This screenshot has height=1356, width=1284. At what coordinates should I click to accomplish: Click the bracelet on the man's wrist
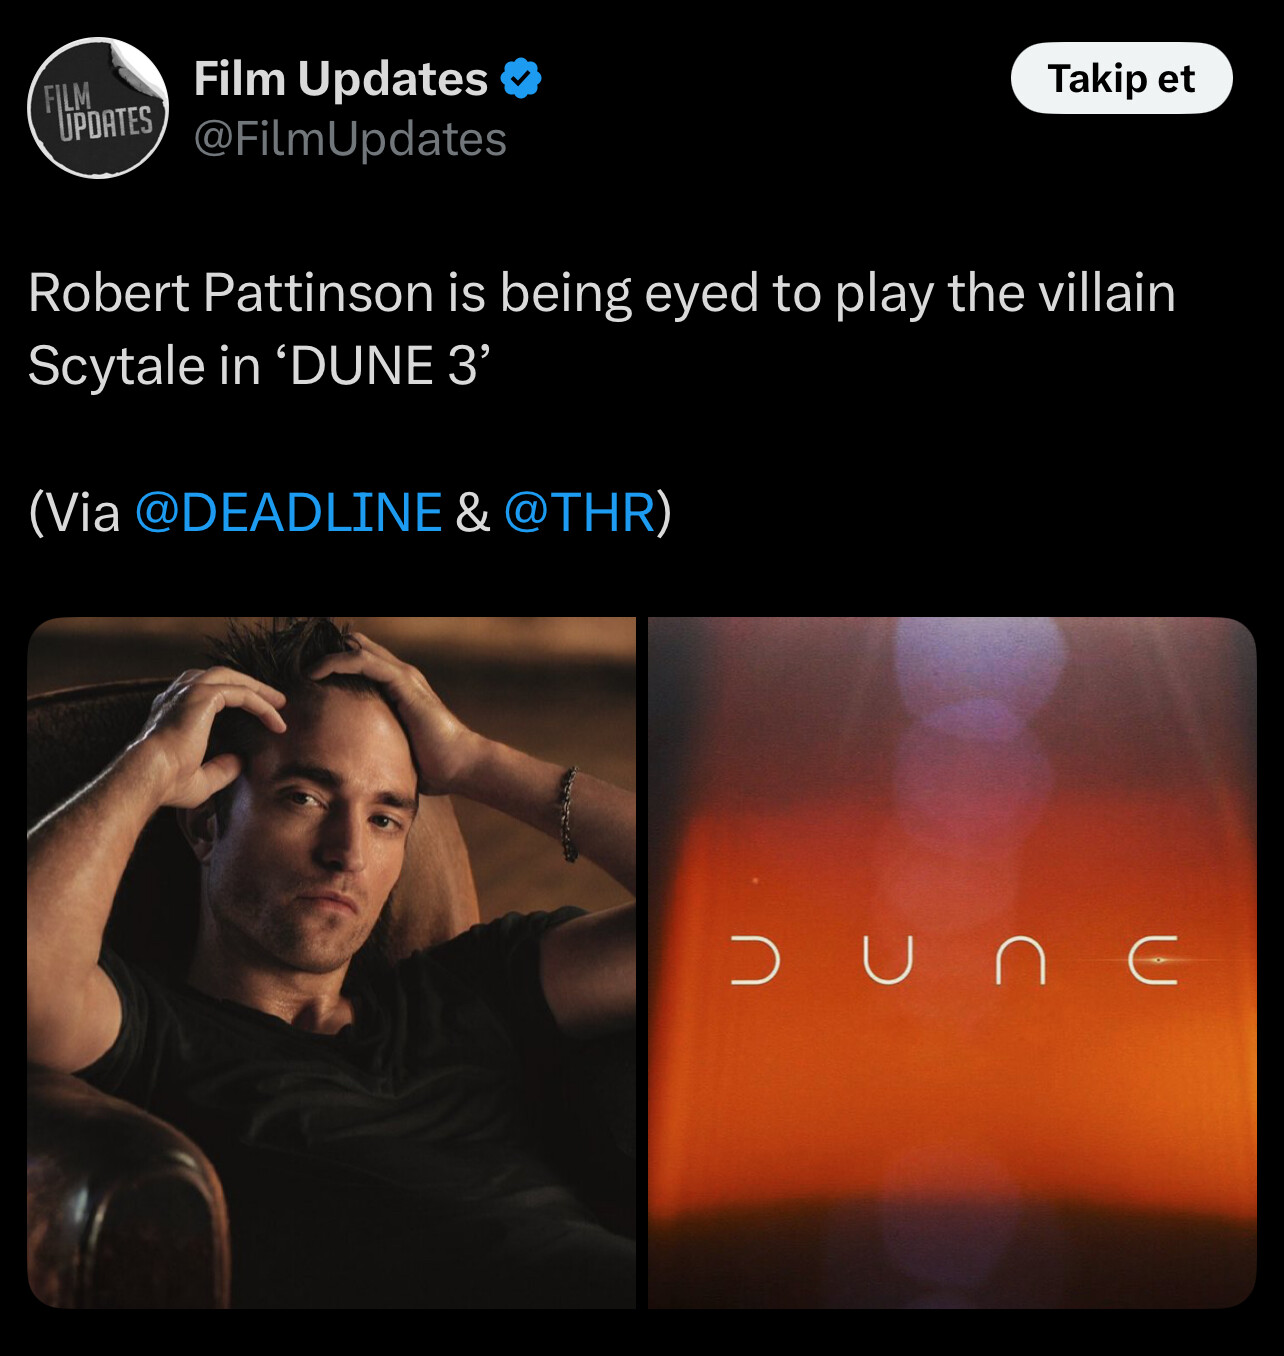pos(568,814)
